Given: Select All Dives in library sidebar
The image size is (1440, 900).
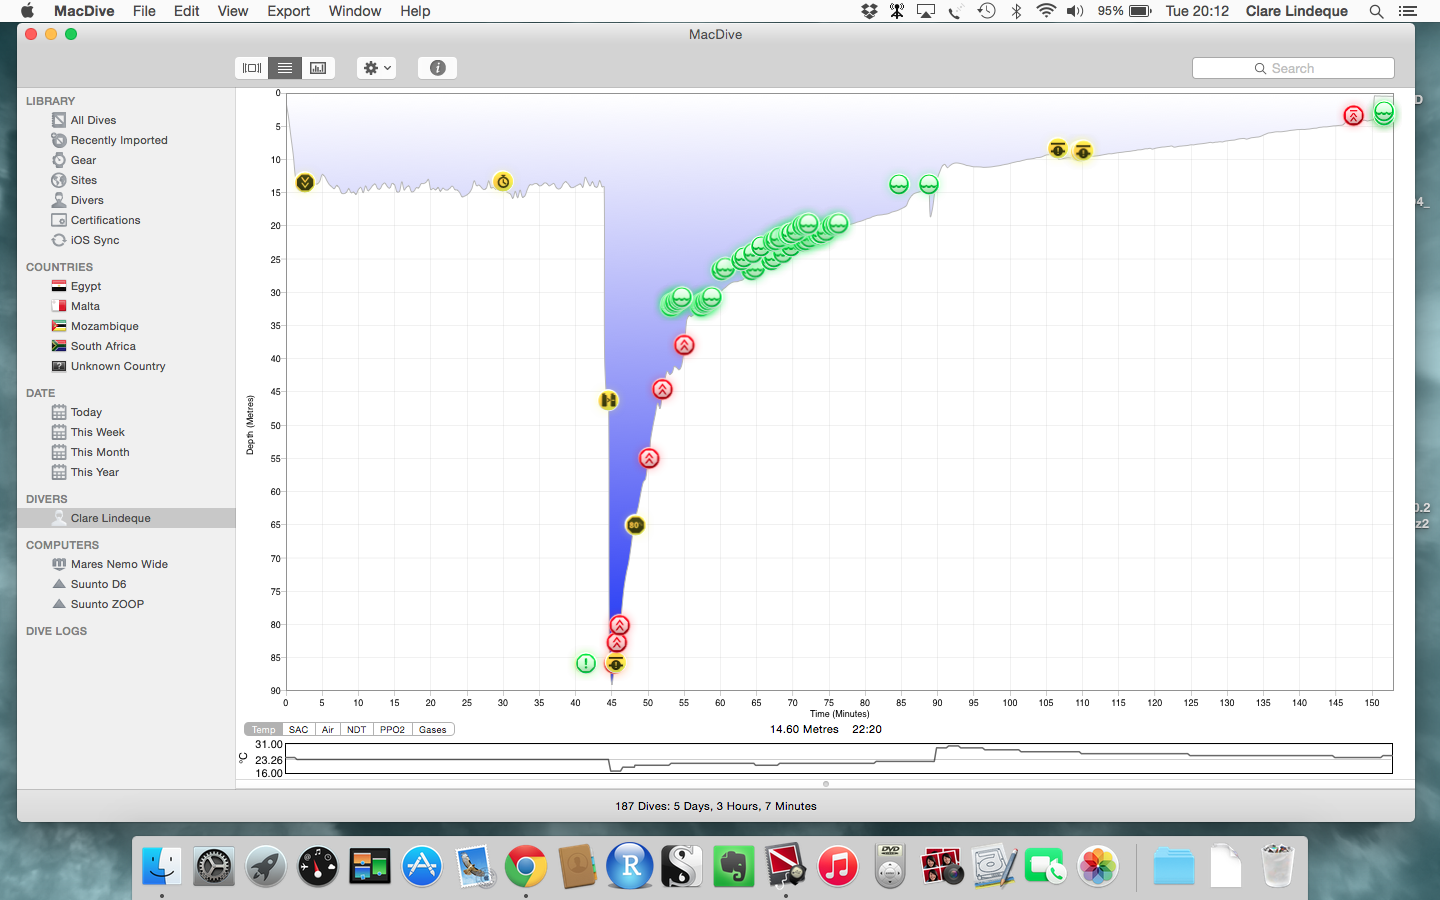Looking at the screenshot, I should click(93, 120).
